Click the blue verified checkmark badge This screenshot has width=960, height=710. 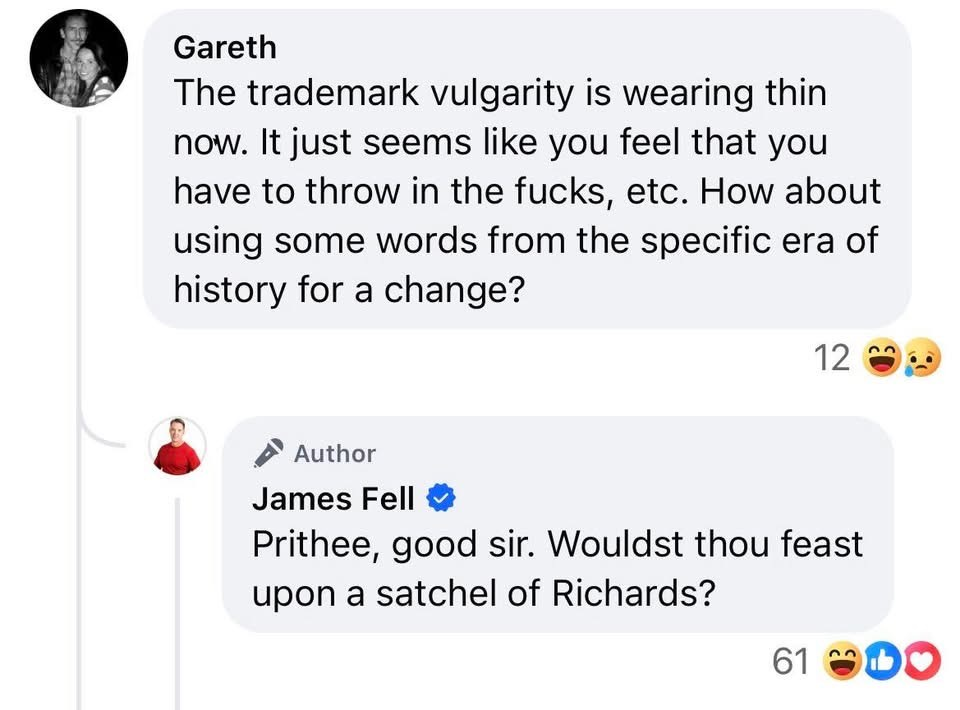coord(443,497)
